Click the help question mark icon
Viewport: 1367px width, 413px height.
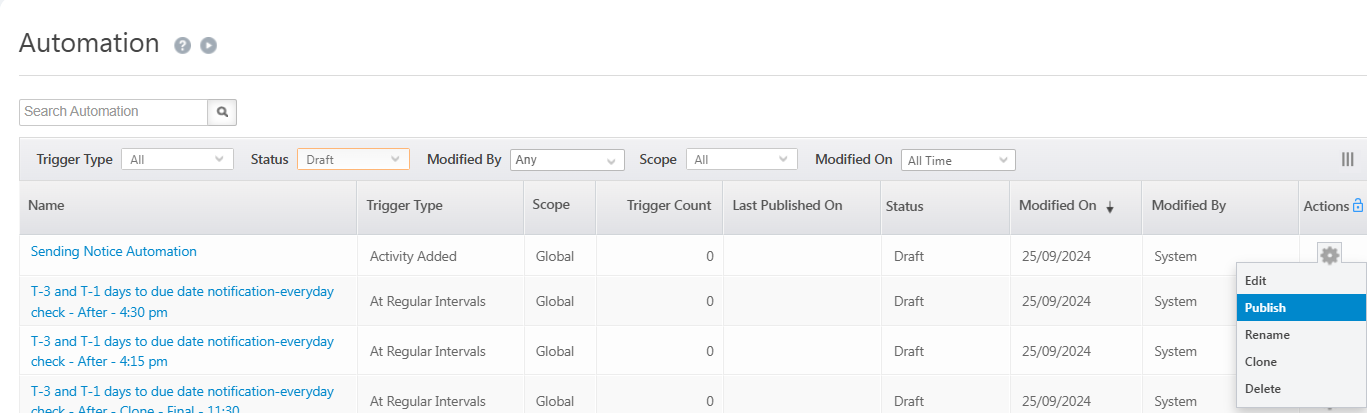(182, 45)
